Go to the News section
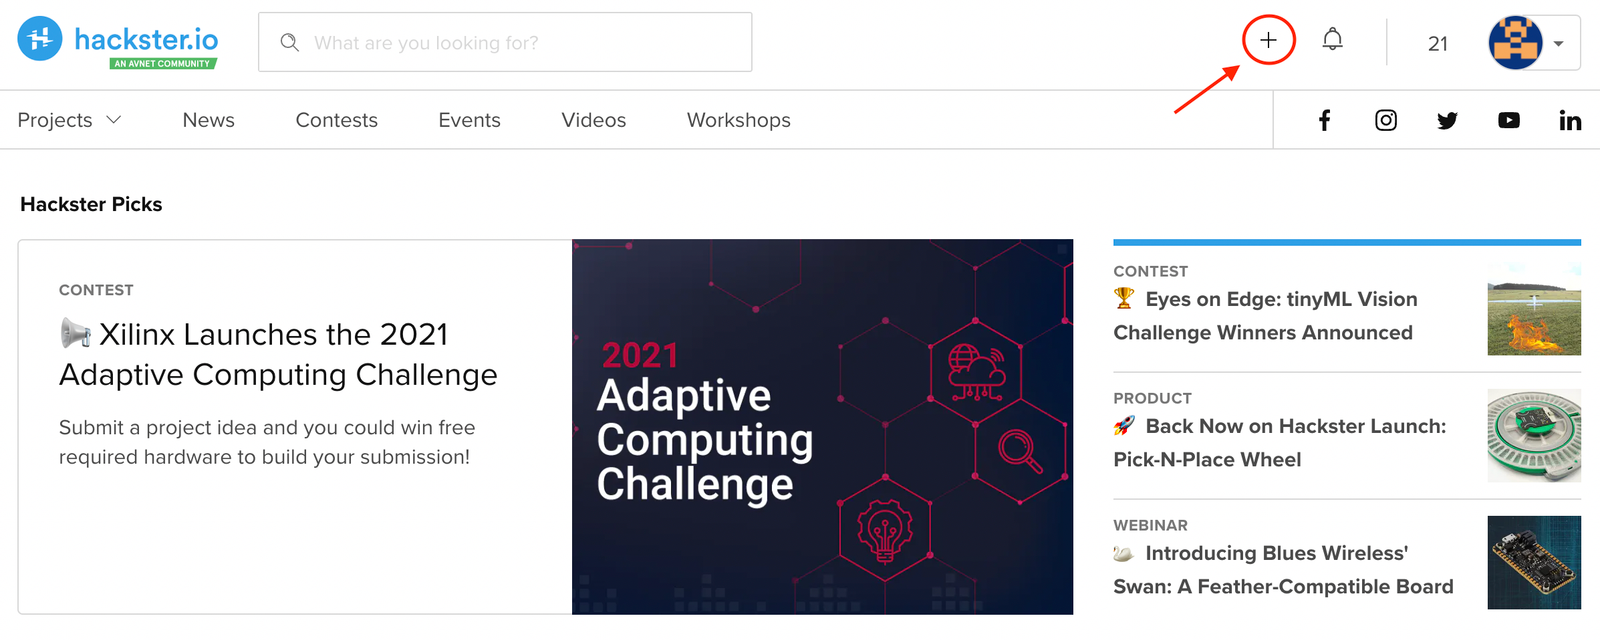1600x640 pixels. [x=208, y=120]
